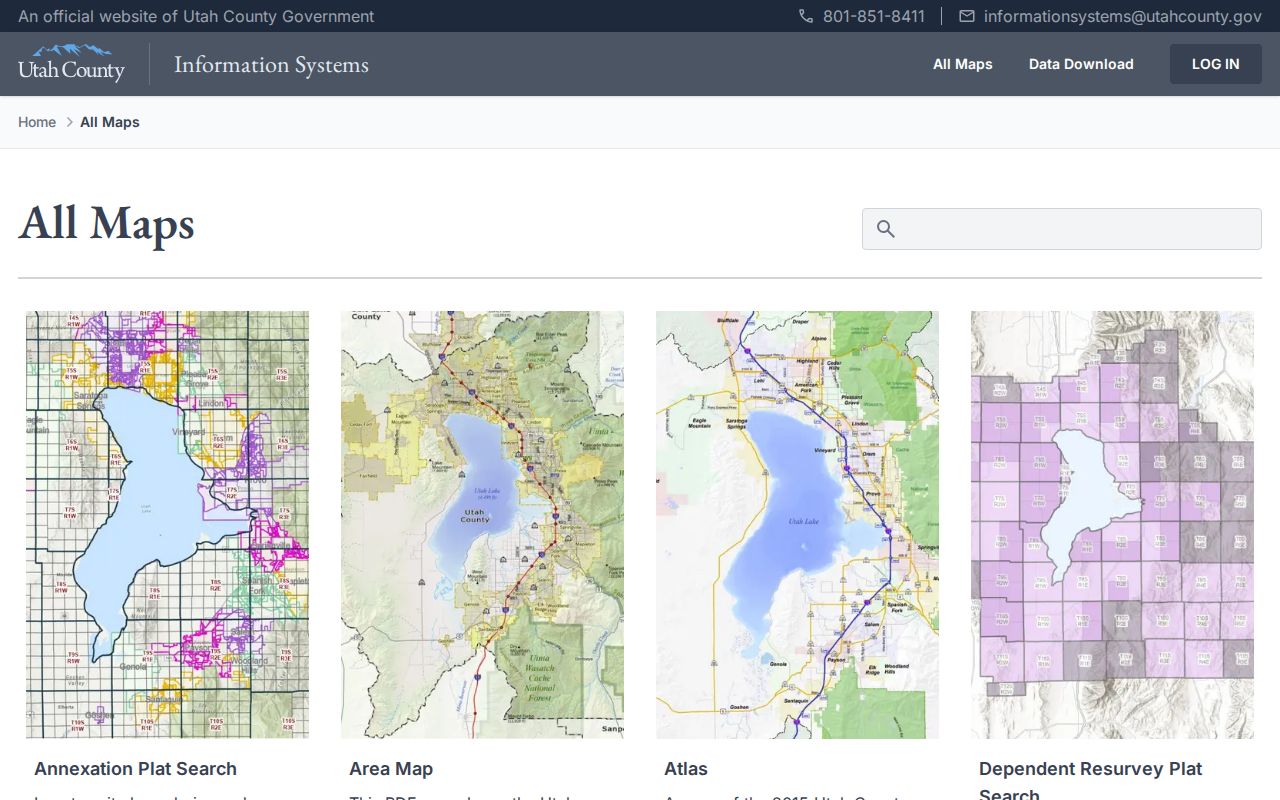
Task: Open the Data Download menu item
Action: (1081, 64)
